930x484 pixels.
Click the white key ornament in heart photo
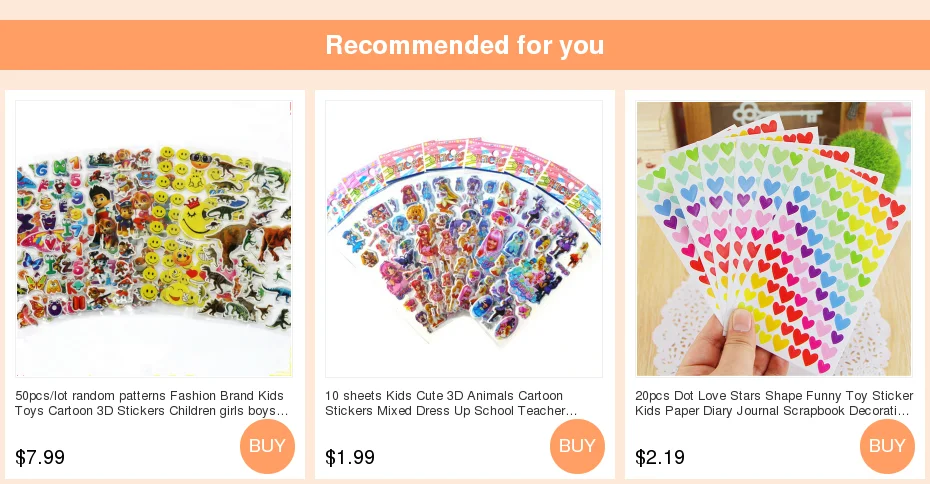(776, 115)
